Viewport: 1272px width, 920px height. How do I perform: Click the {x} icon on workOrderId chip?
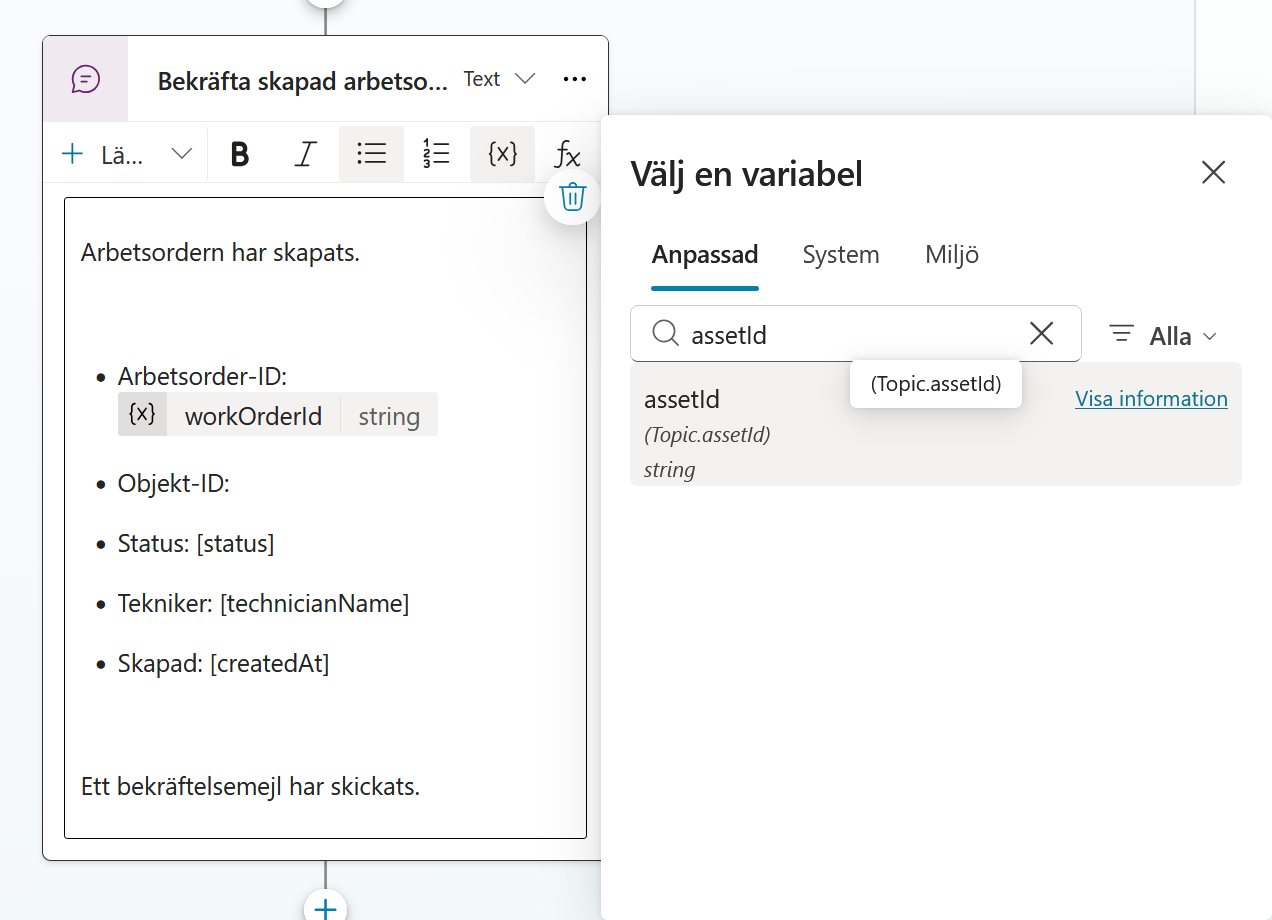point(142,414)
